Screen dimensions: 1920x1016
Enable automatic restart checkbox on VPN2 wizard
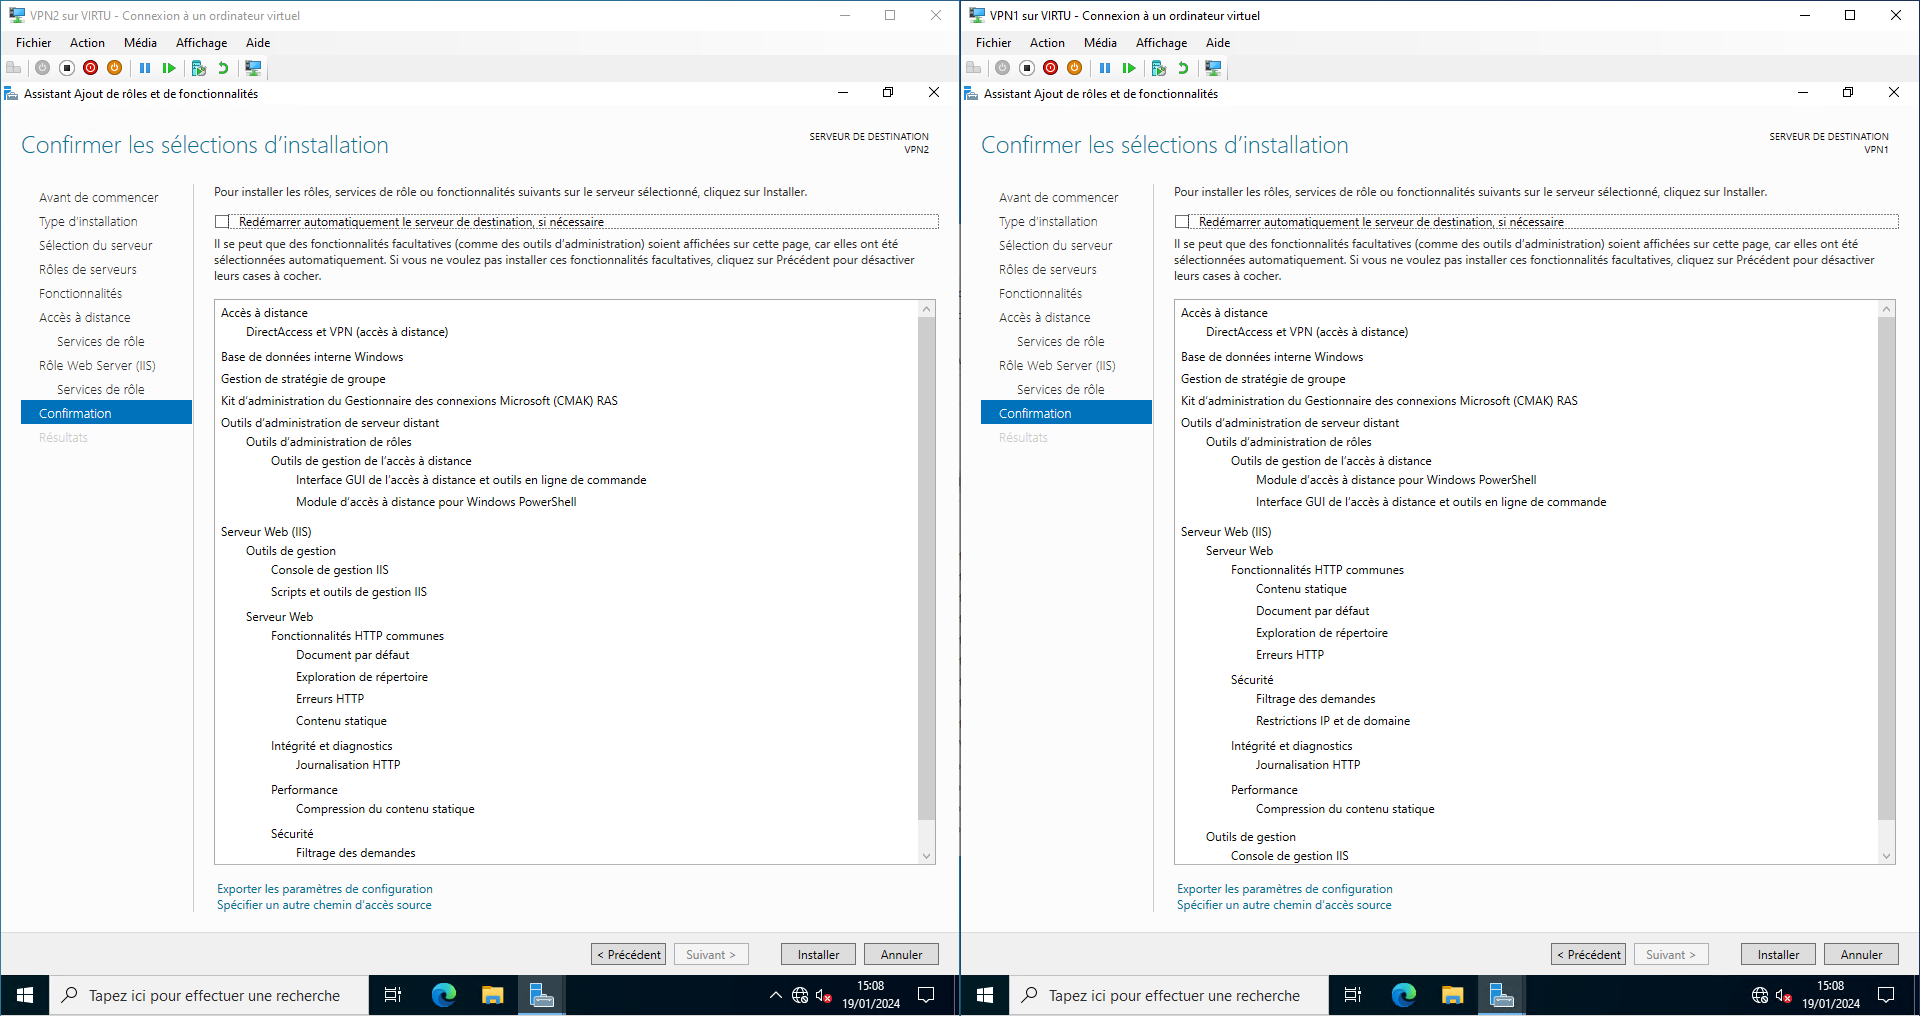222,222
